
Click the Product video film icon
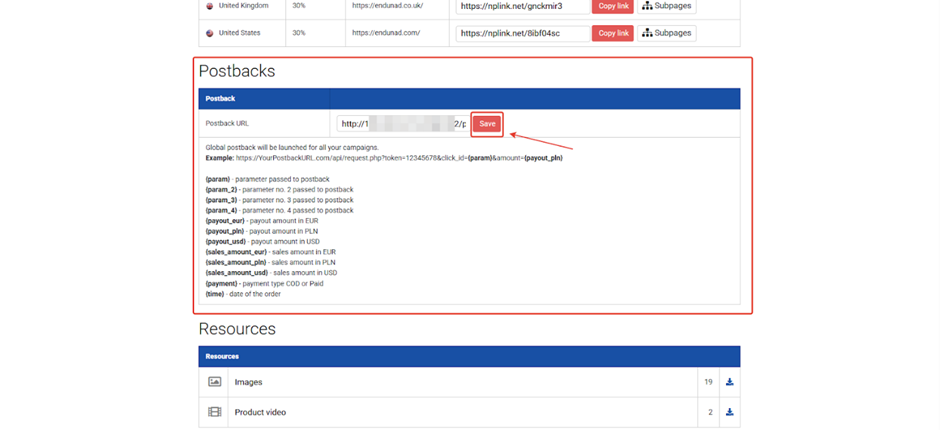pos(214,412)
